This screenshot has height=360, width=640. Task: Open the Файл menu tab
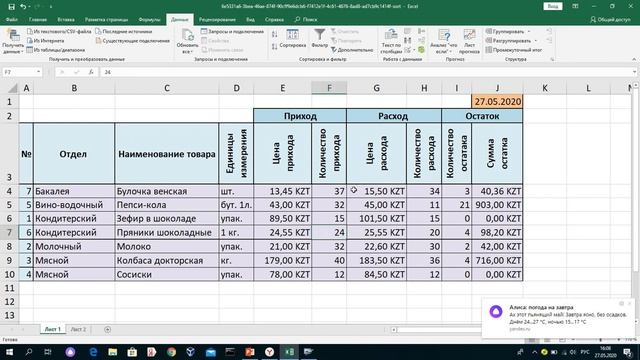11,20
